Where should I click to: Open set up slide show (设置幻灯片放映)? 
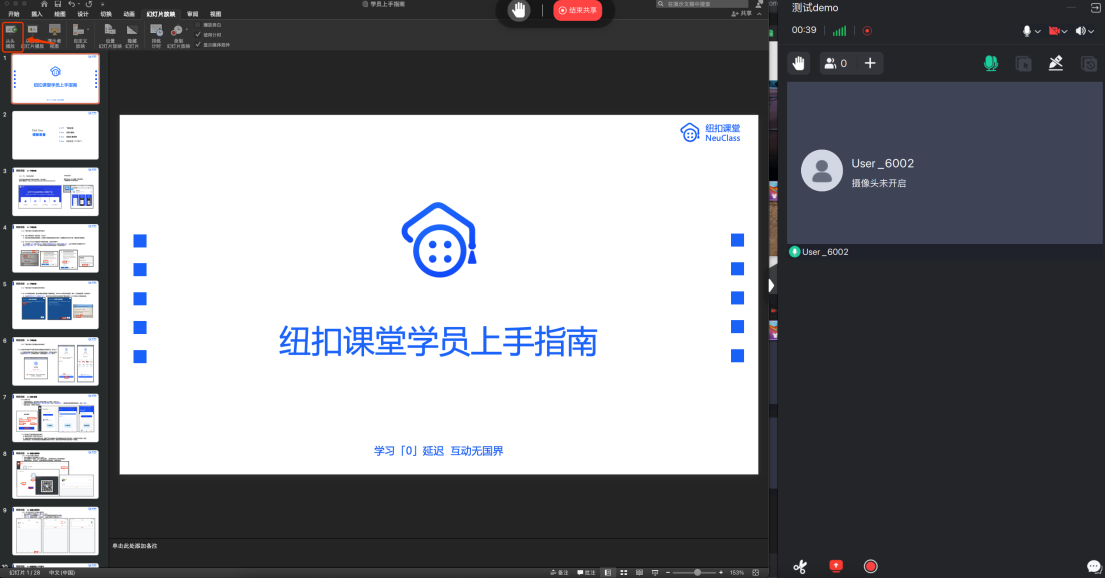pos(110,36)
